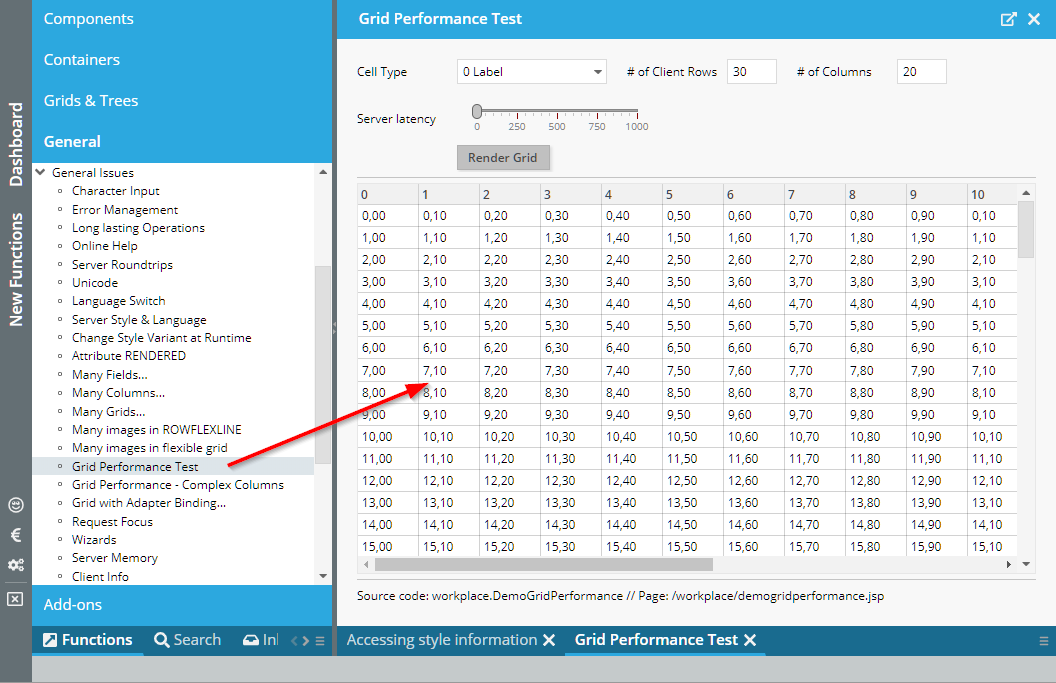Collapse the General Issues tree node
Viewport: 1056px width, 683px height.
pos(41,172)
